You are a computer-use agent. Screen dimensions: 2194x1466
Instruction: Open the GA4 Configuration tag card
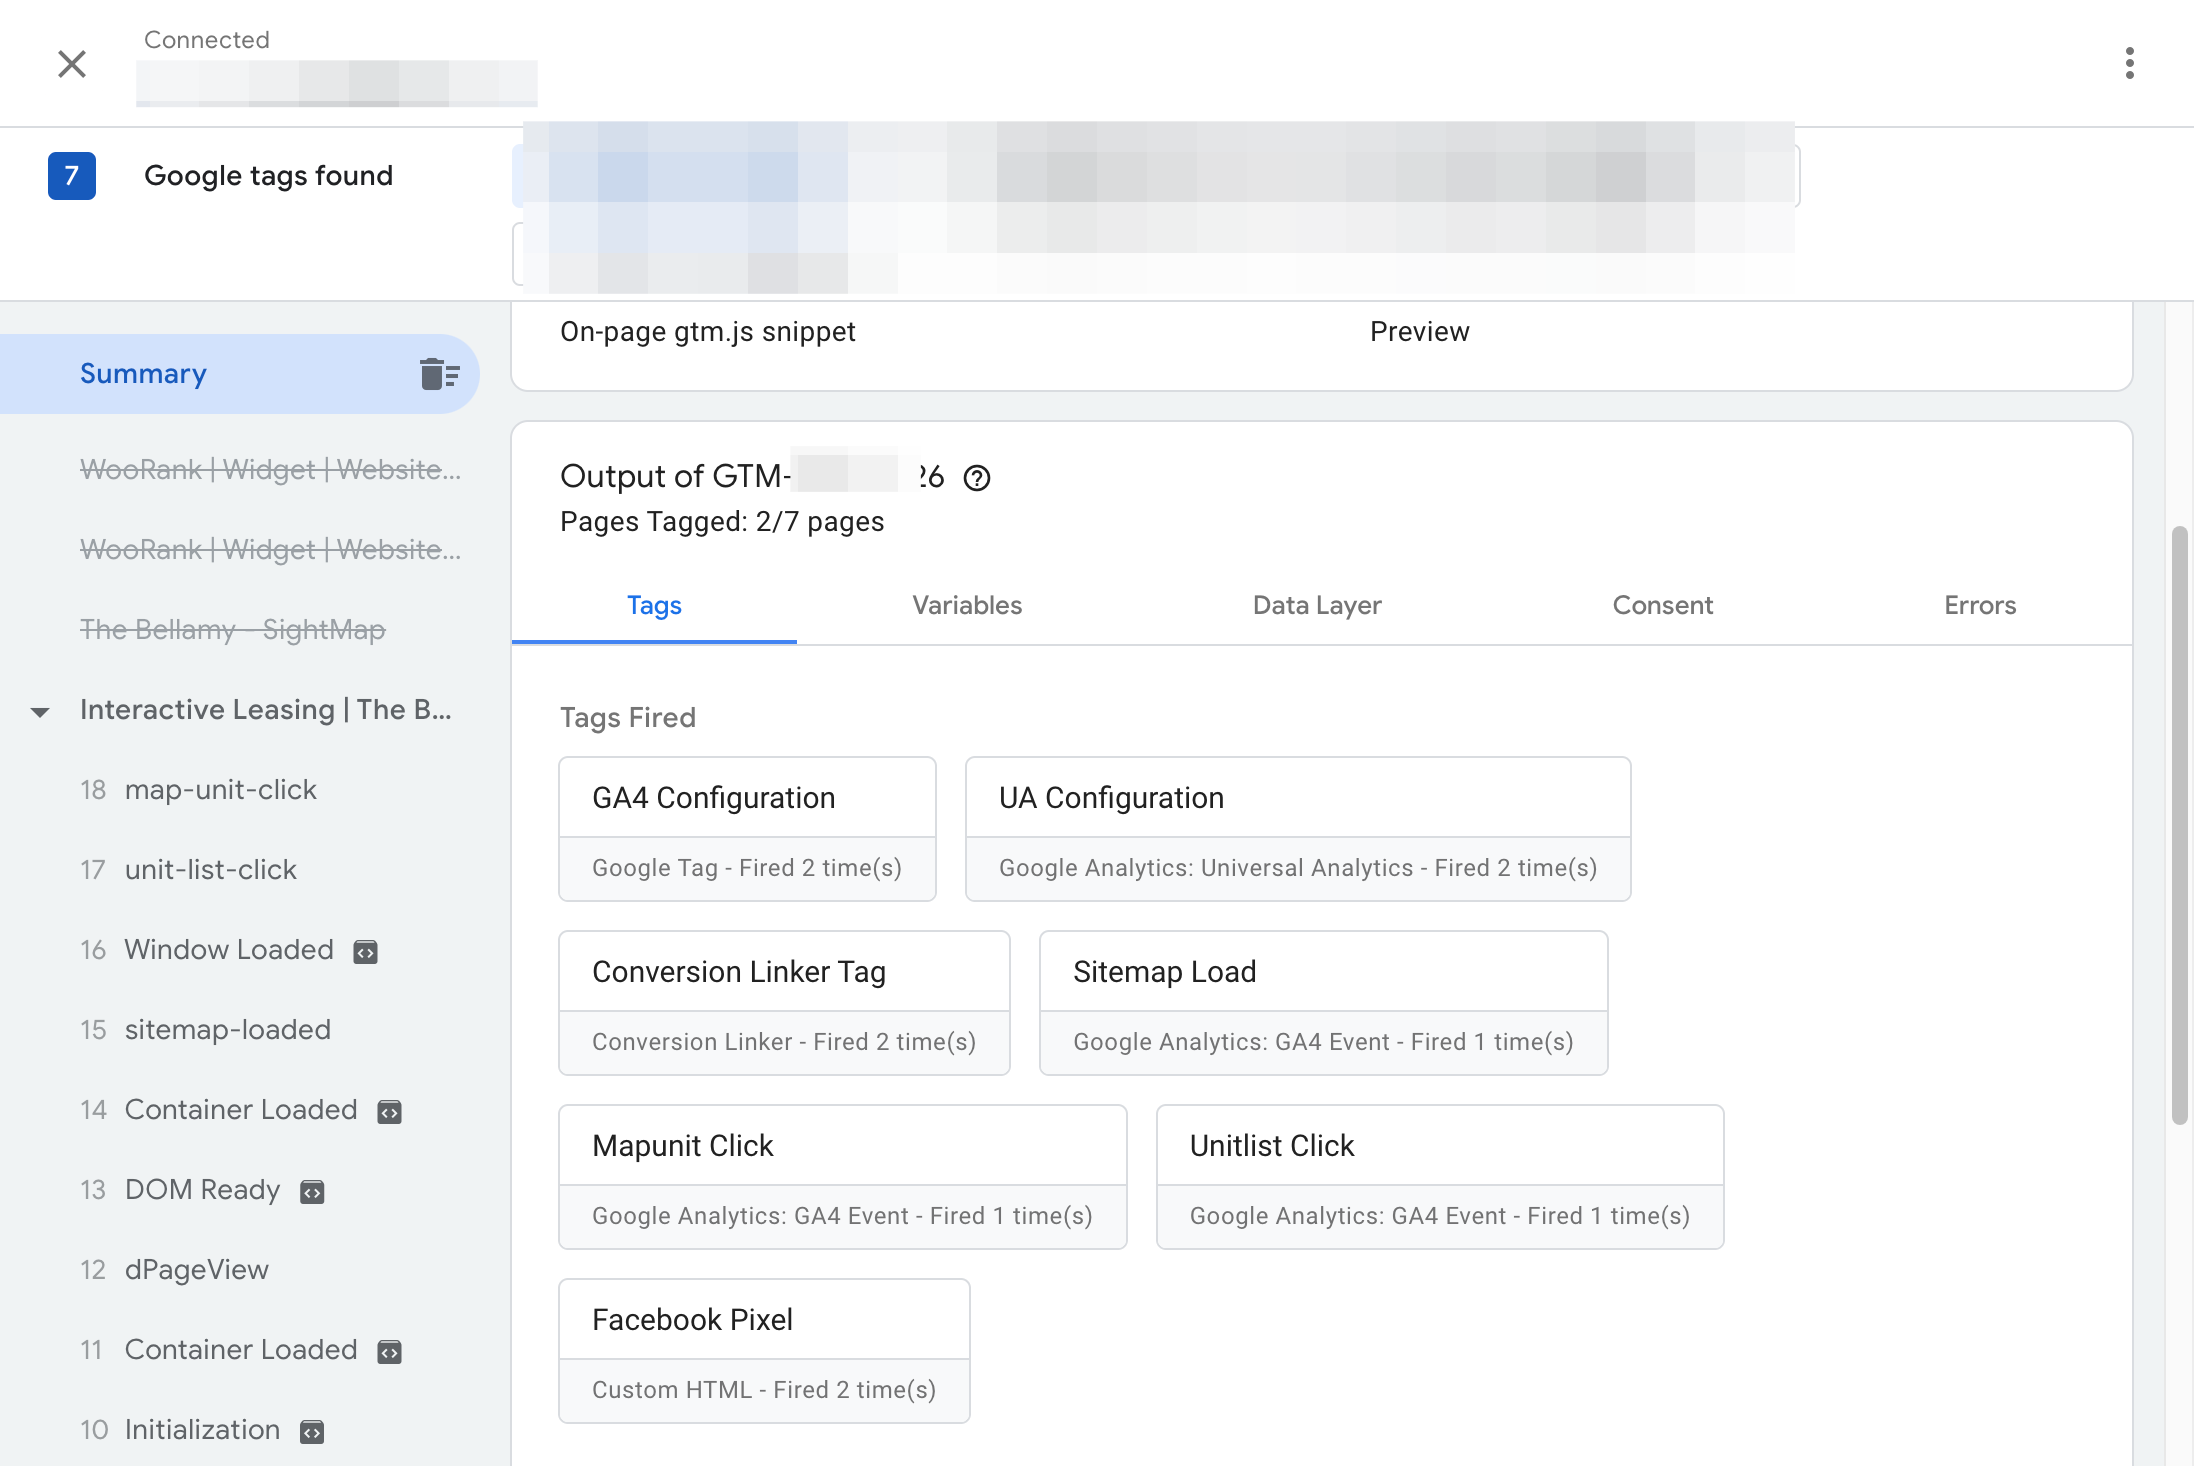pos(747,829)
